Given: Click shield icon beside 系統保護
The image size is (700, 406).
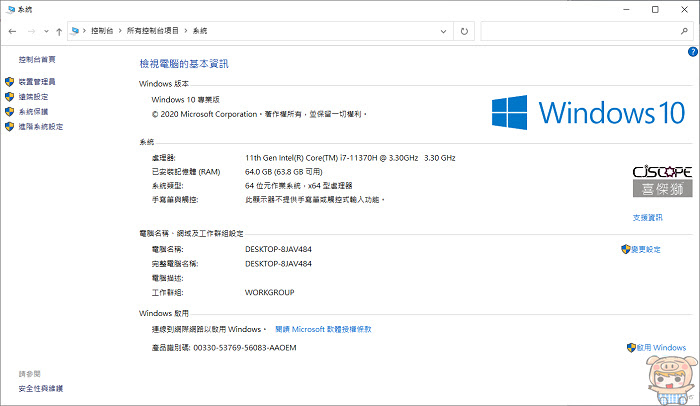Looking at the screenshot, I should click(x=9, y=112).
